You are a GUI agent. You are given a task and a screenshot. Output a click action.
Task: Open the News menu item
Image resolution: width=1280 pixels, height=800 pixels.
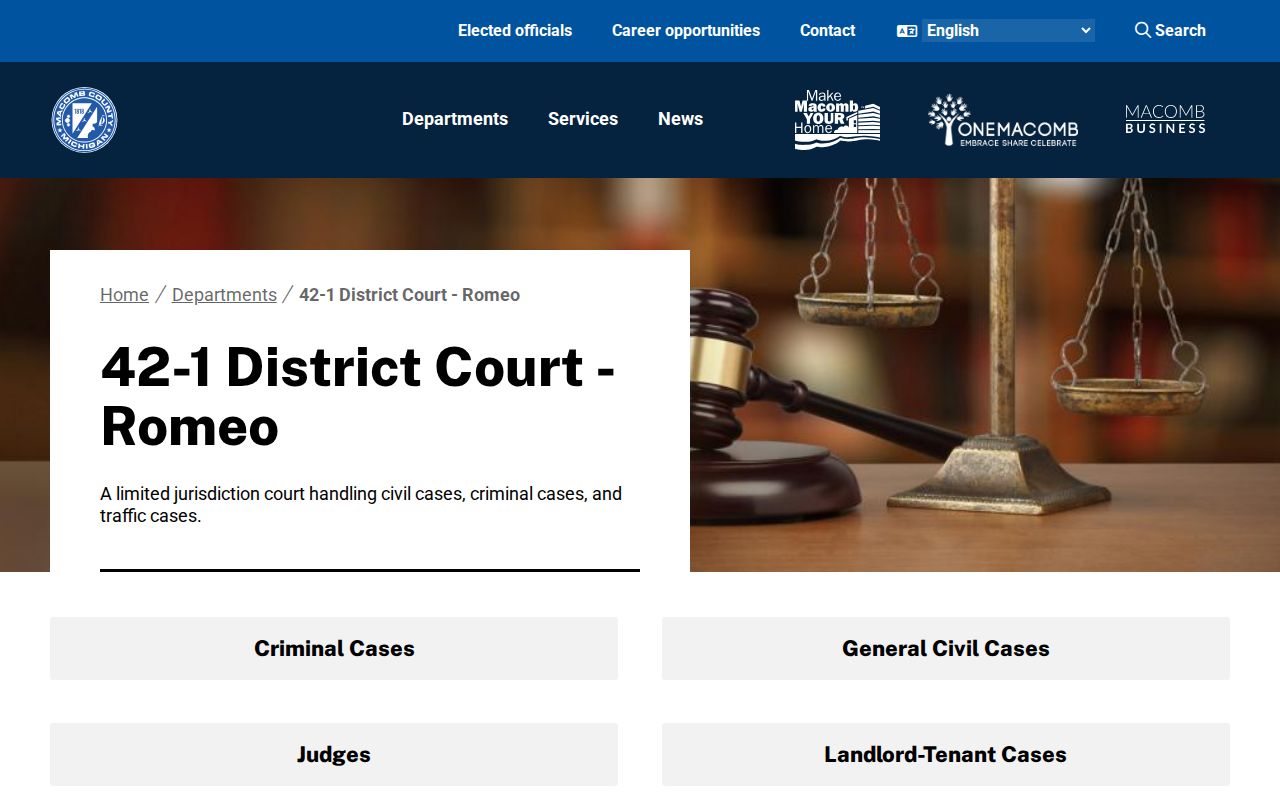coord(680,119)
